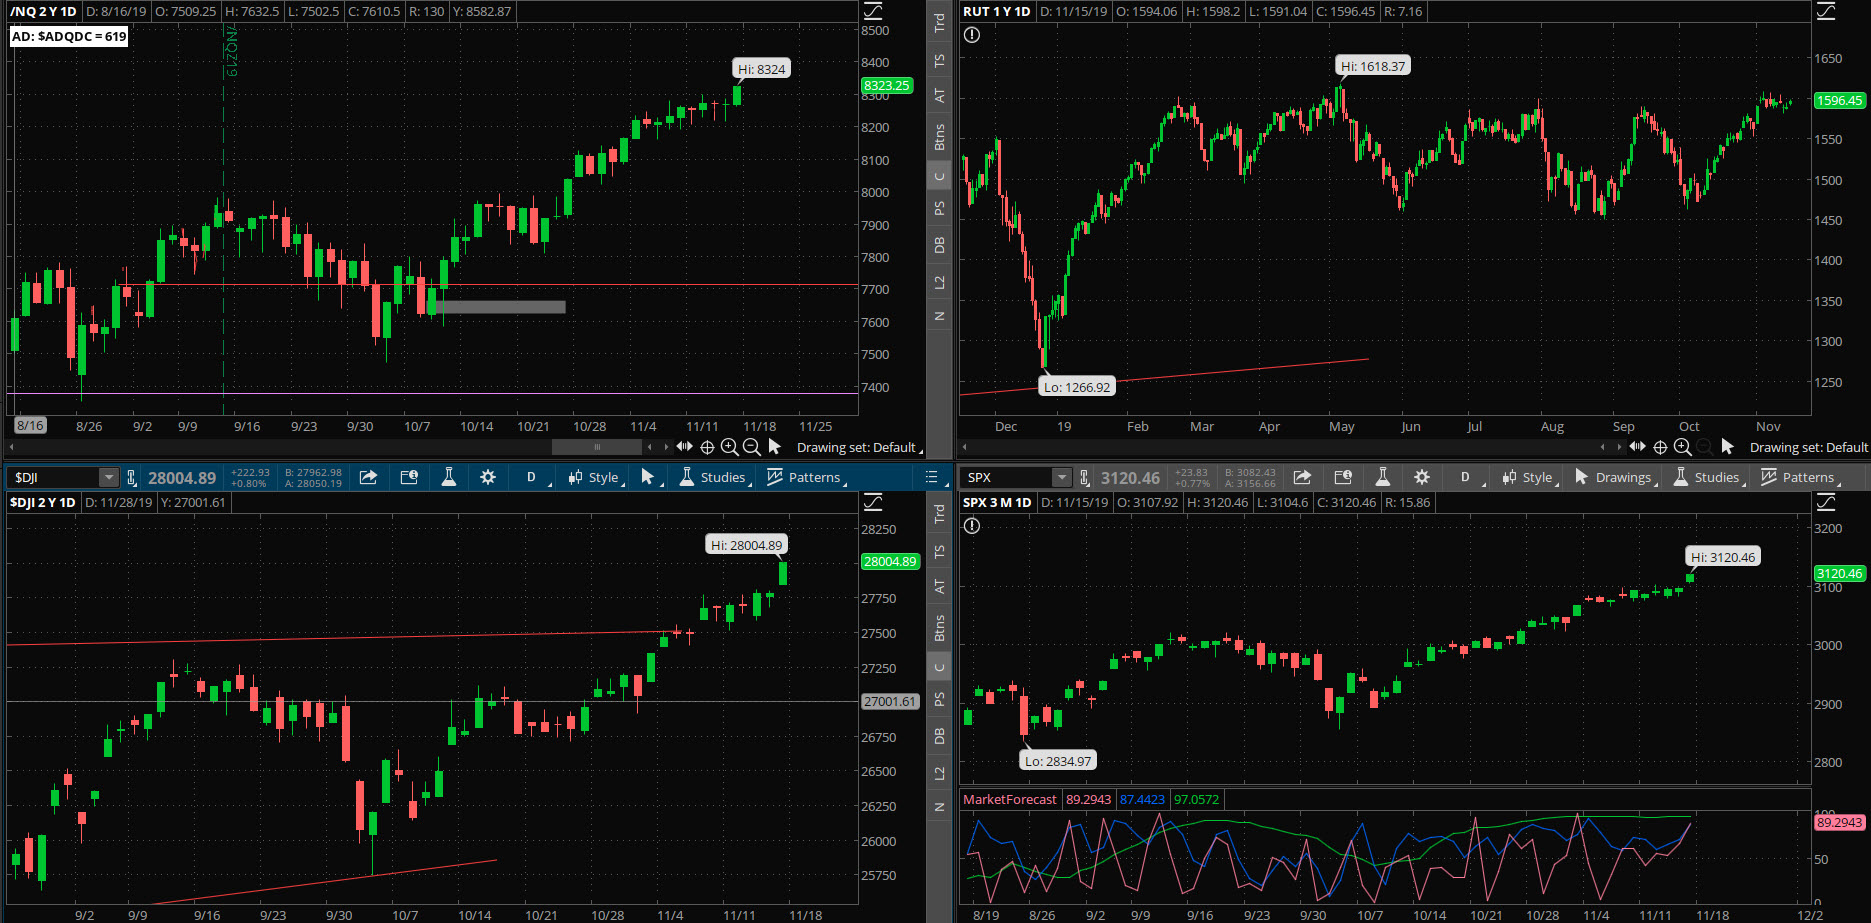Toggle the DB side tab beside /NQ chart
This screenshot has width=1871, height=923.
[x=939, y=245]
